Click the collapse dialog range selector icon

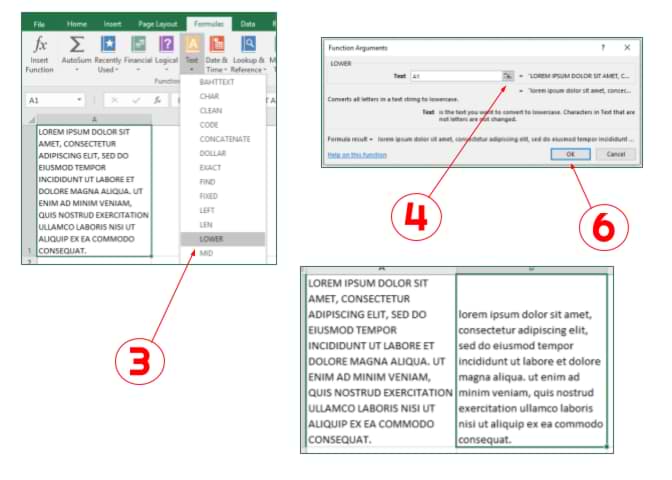point(508,76)
